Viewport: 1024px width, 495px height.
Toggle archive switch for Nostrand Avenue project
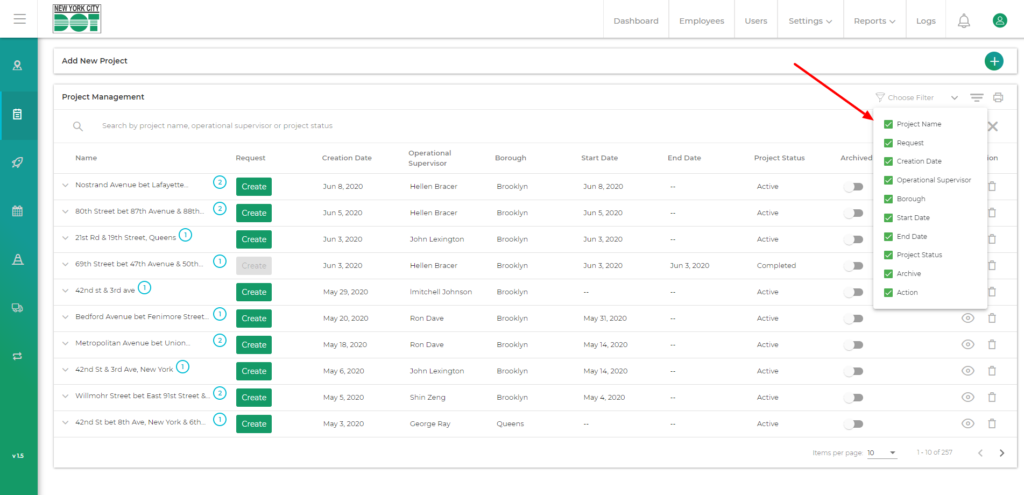click(x=853, y=186)
